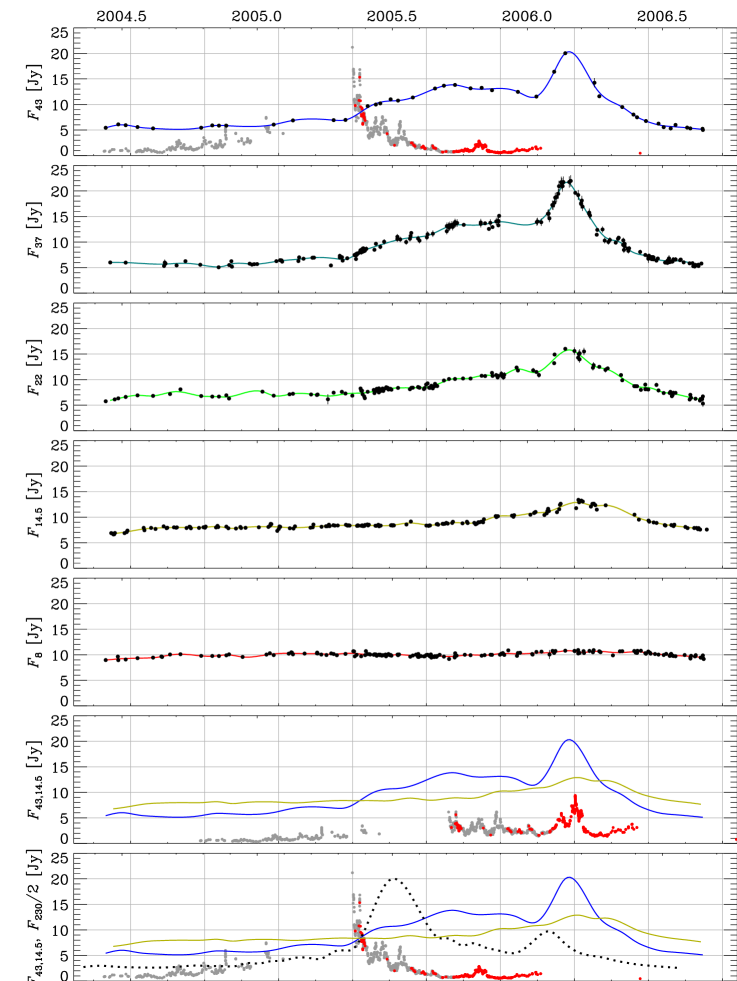737x981 pixels.
Task: Click the 2005.0 x-axis label
Action: tap(257, 16)
